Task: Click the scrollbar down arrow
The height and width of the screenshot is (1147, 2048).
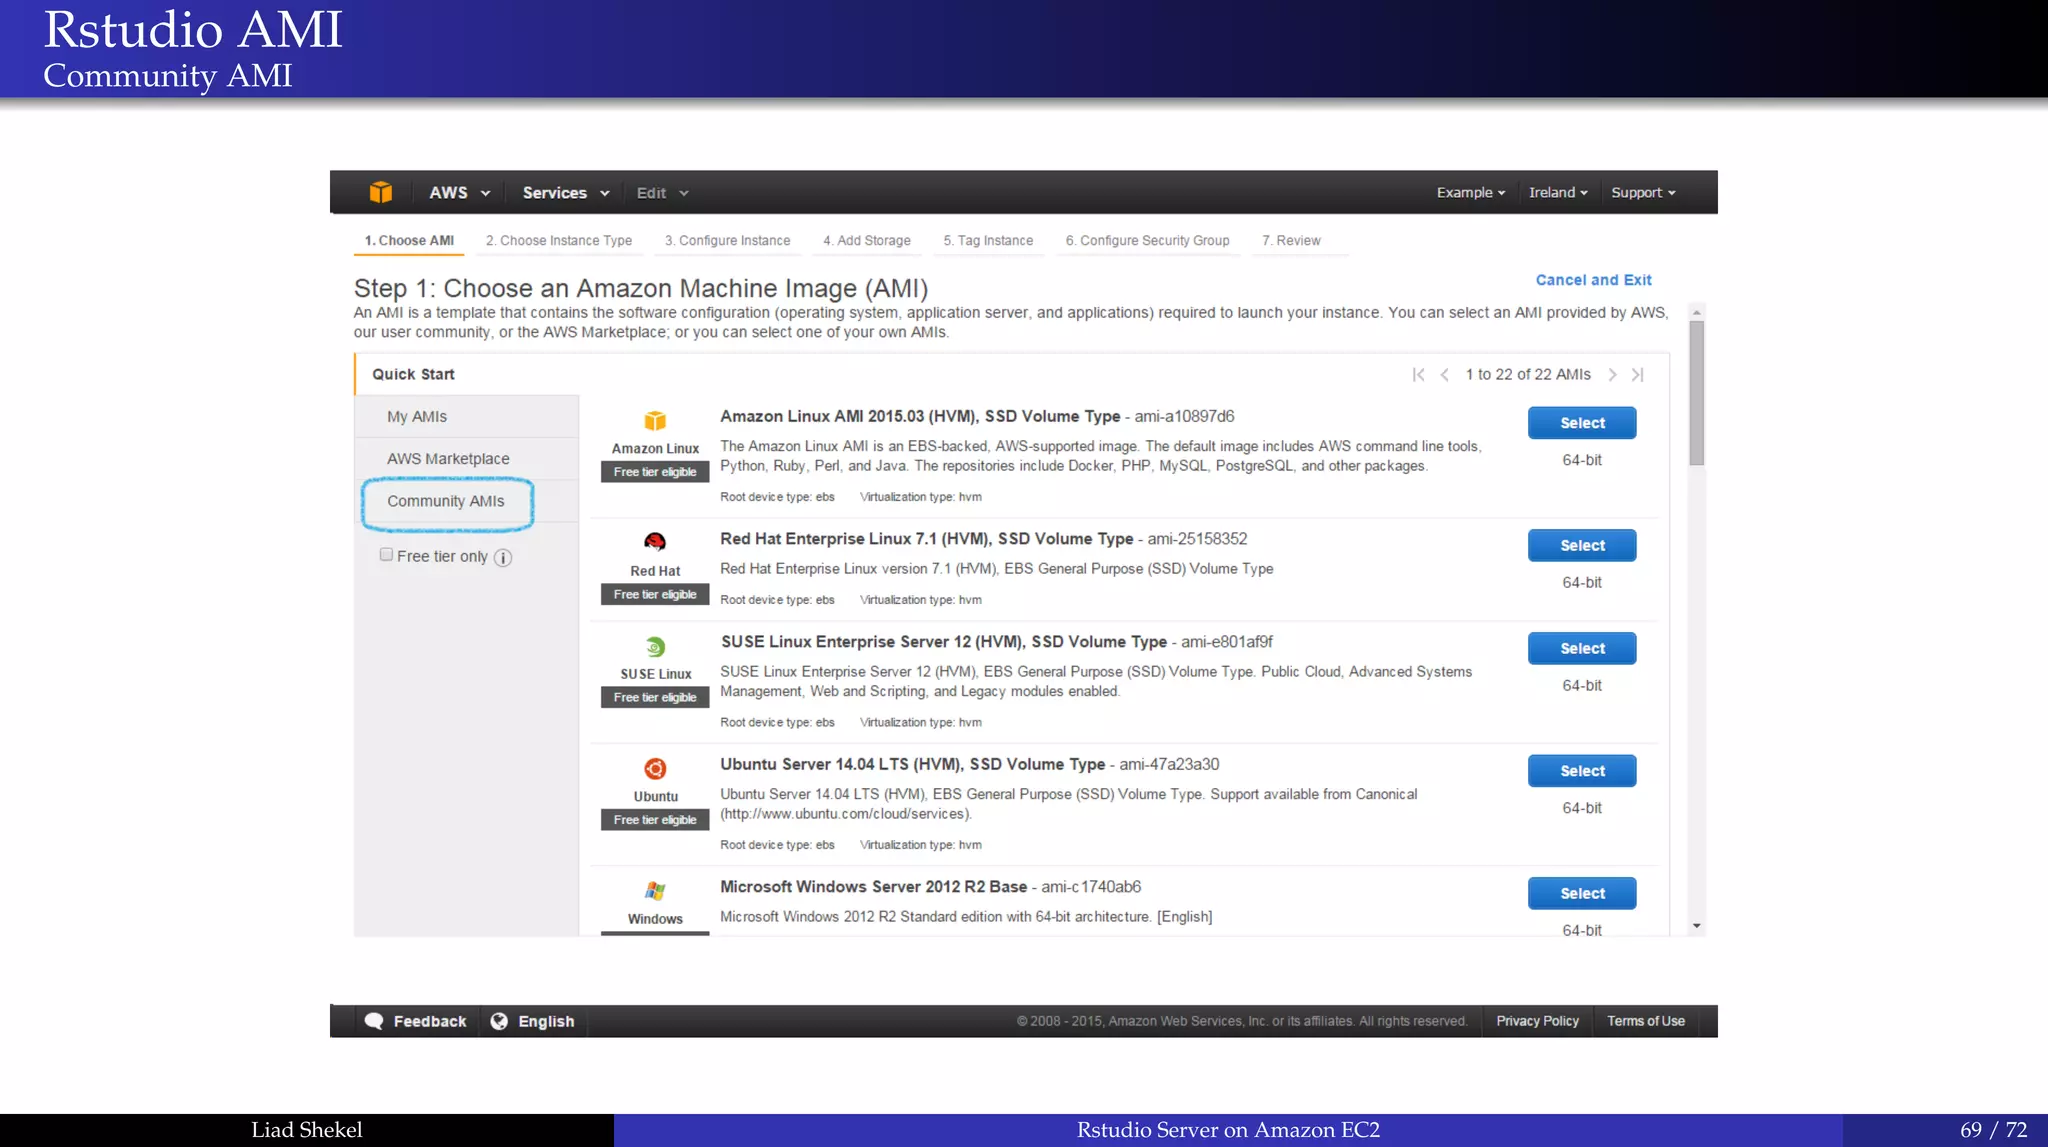Action: [x=1696, y=927]
